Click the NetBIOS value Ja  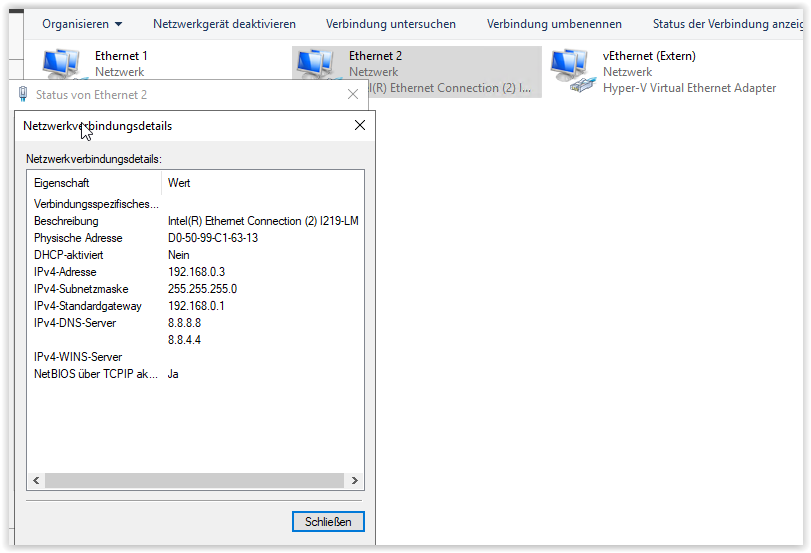pyautogui.click(x=173, y=374)
